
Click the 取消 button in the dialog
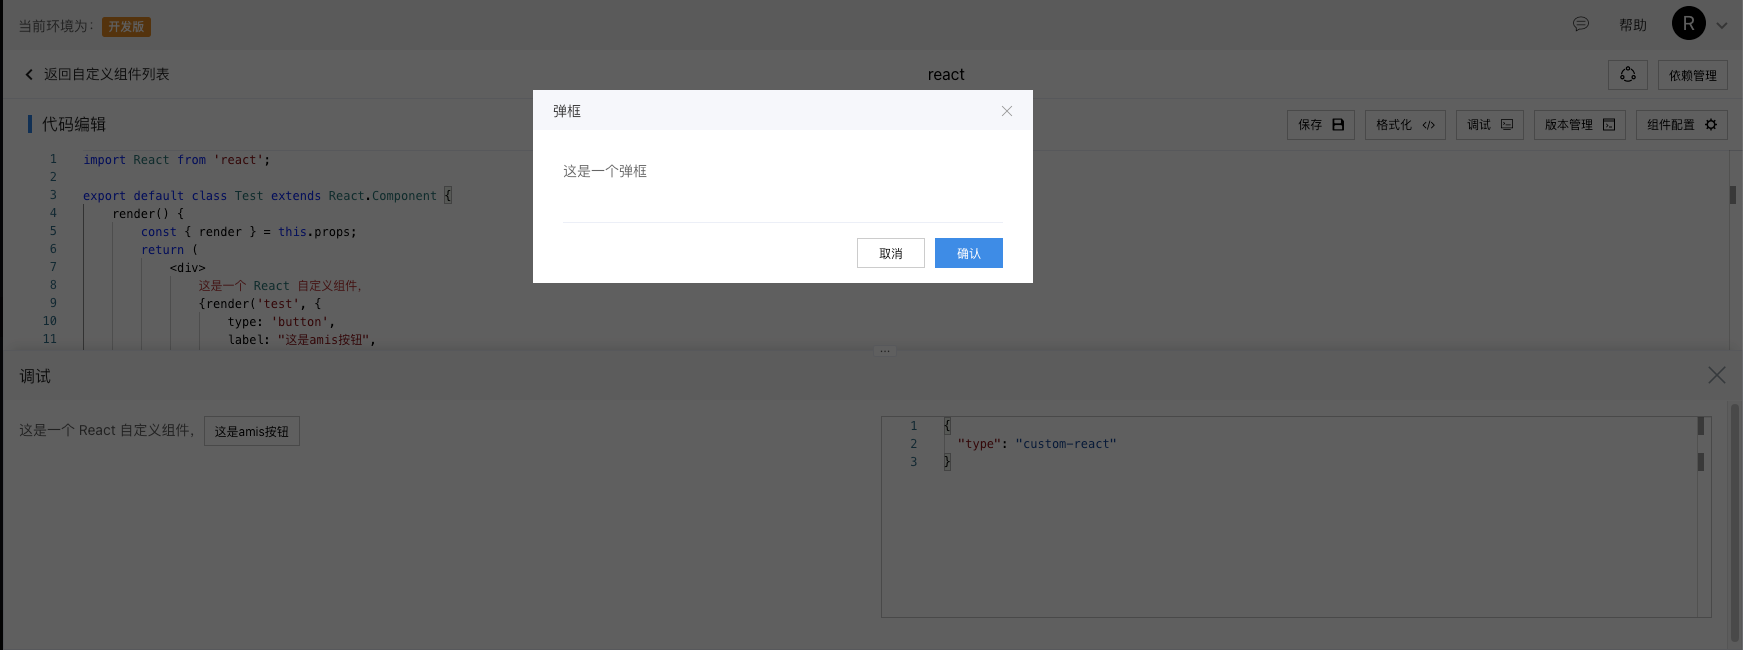[x=890, y=253]
